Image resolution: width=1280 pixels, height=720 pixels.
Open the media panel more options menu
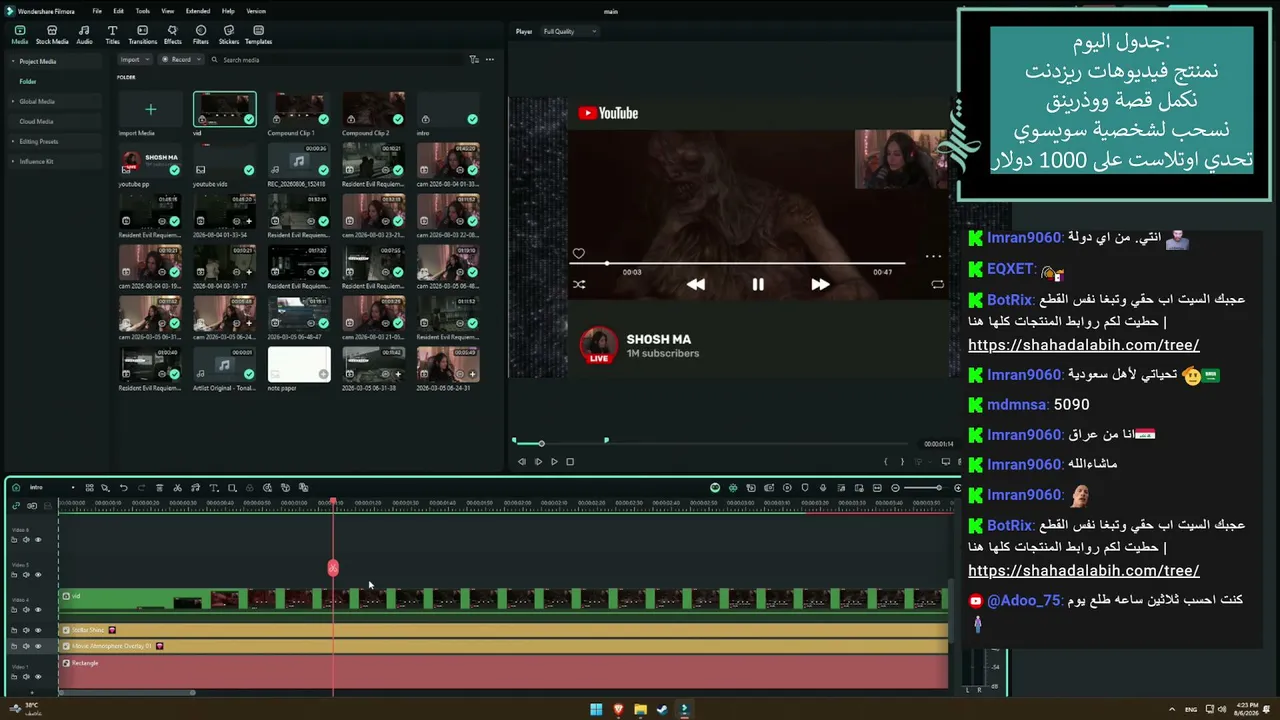[x=489, y=60]
